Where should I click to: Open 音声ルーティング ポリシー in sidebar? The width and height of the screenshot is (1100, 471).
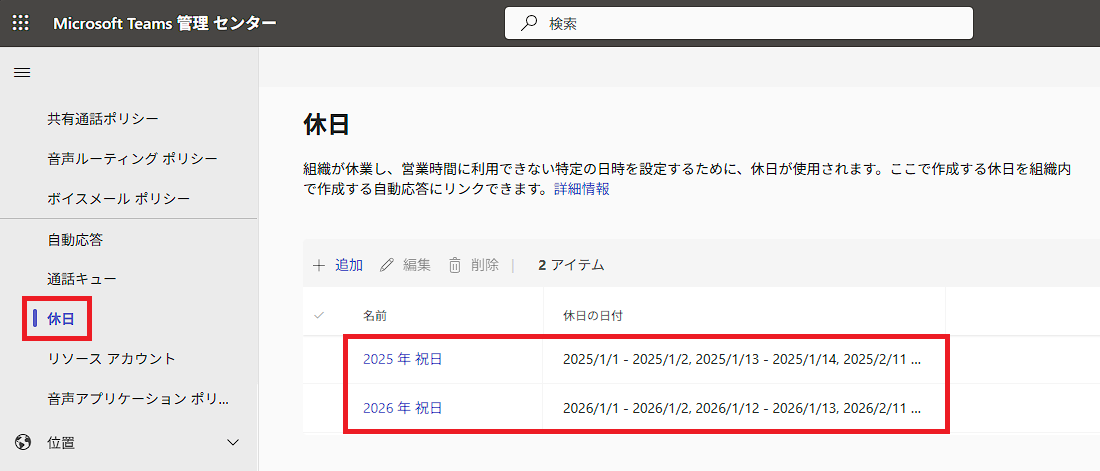point(132,159)
